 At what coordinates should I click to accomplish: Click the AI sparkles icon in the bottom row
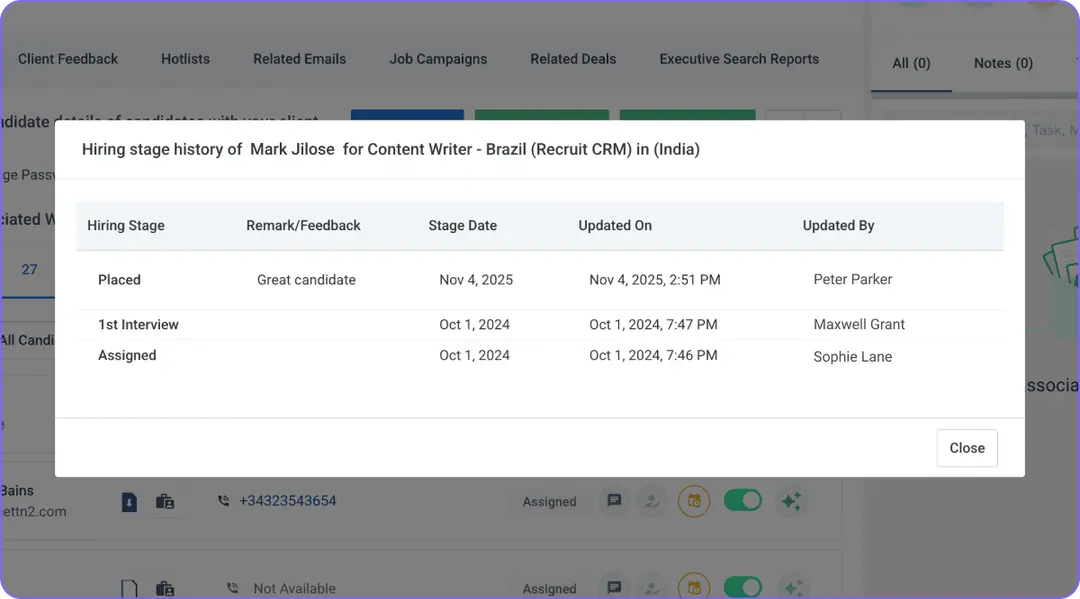point(791,588)
